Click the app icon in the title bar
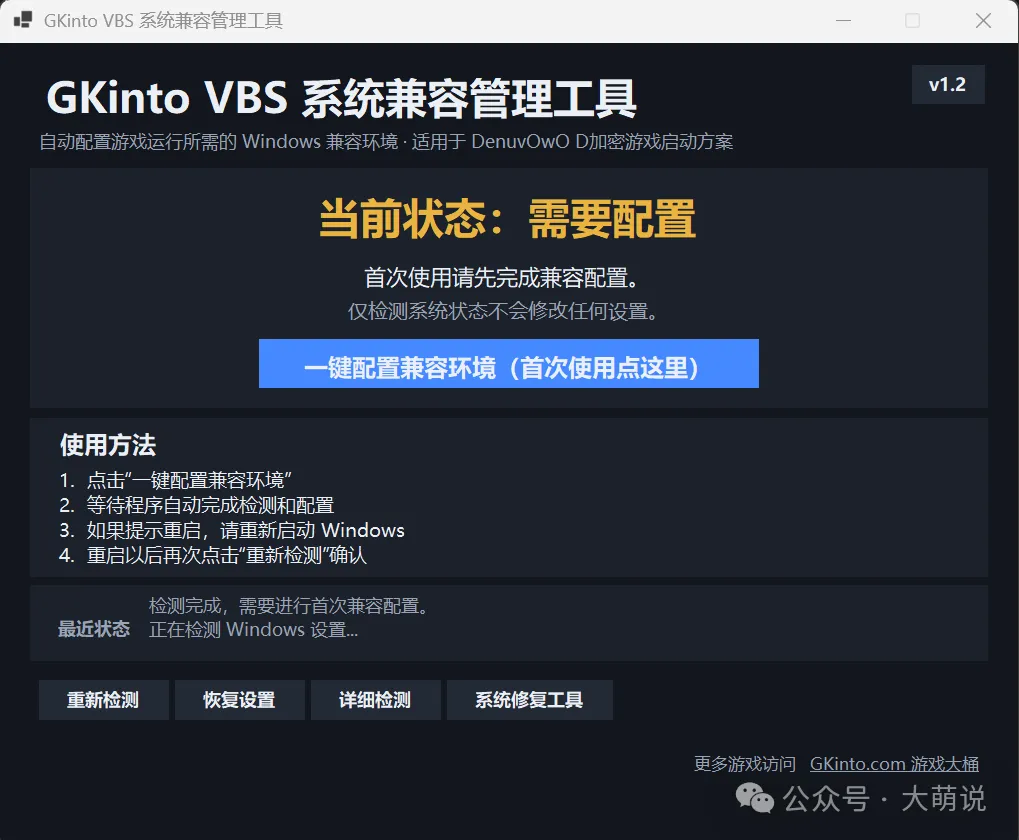The width and height of the screenshot is (1019, 840). coord(23,20)
